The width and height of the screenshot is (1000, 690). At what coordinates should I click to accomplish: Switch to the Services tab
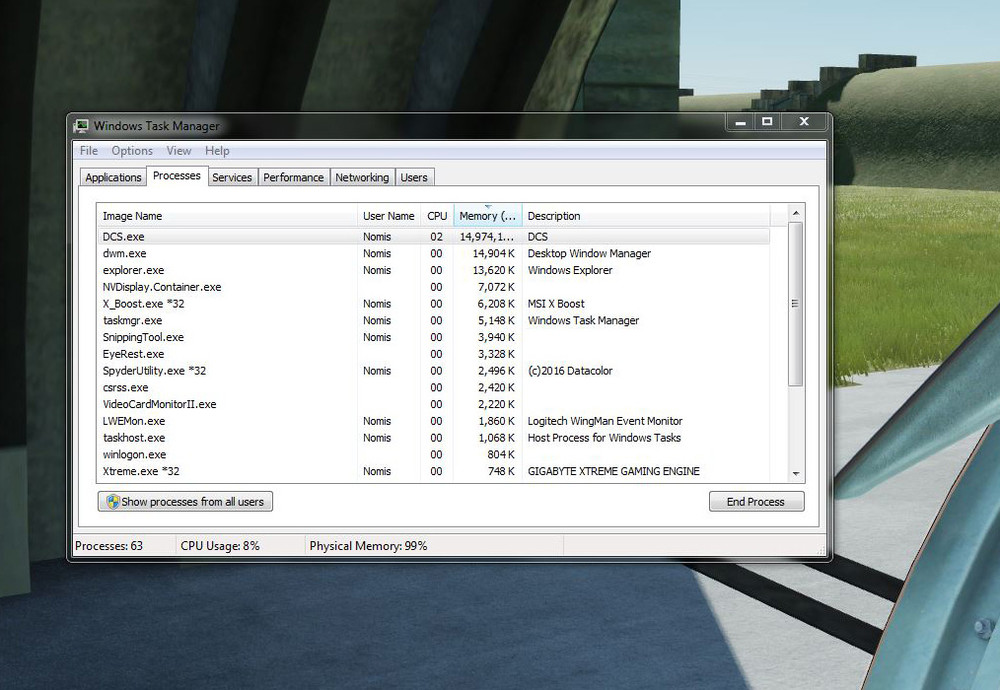pos(232,178)
